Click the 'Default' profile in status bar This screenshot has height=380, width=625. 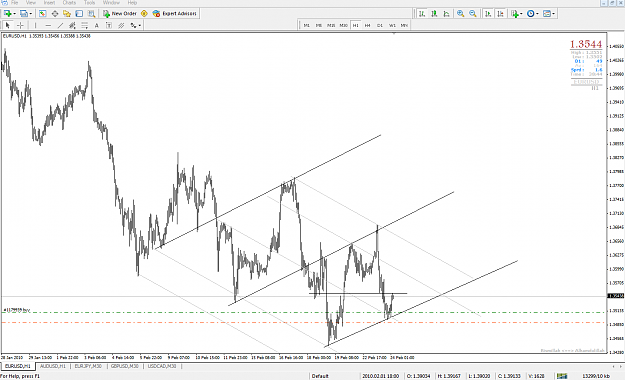320,376
